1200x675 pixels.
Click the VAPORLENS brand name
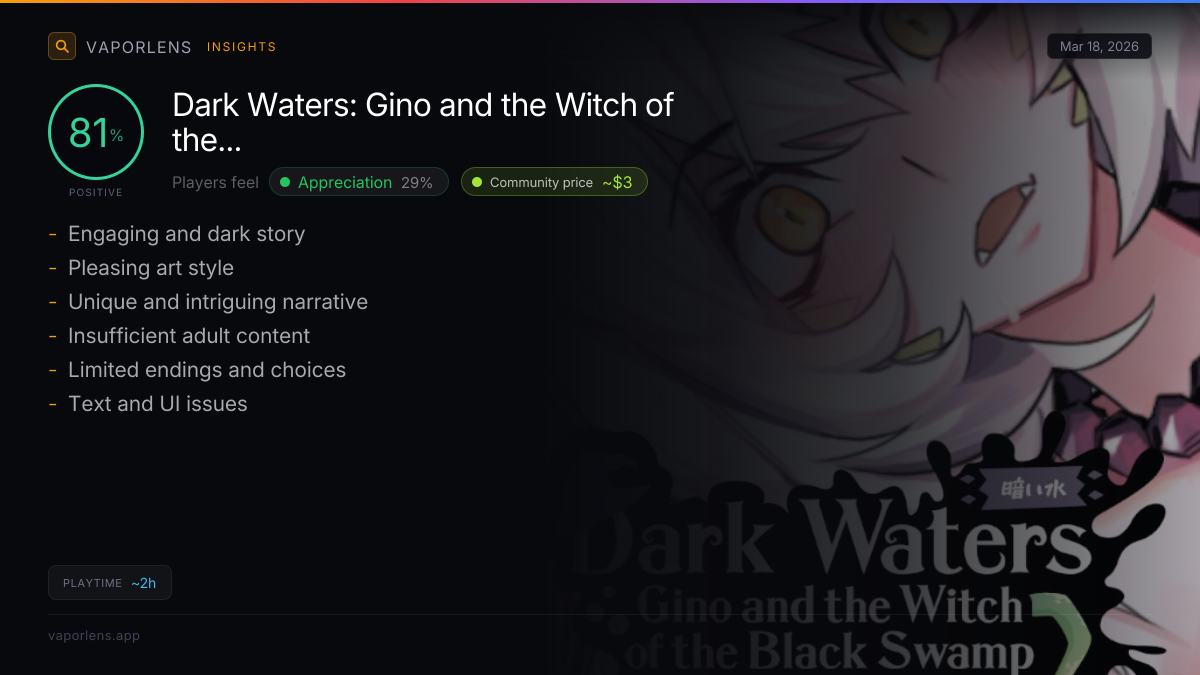[139, 47]
